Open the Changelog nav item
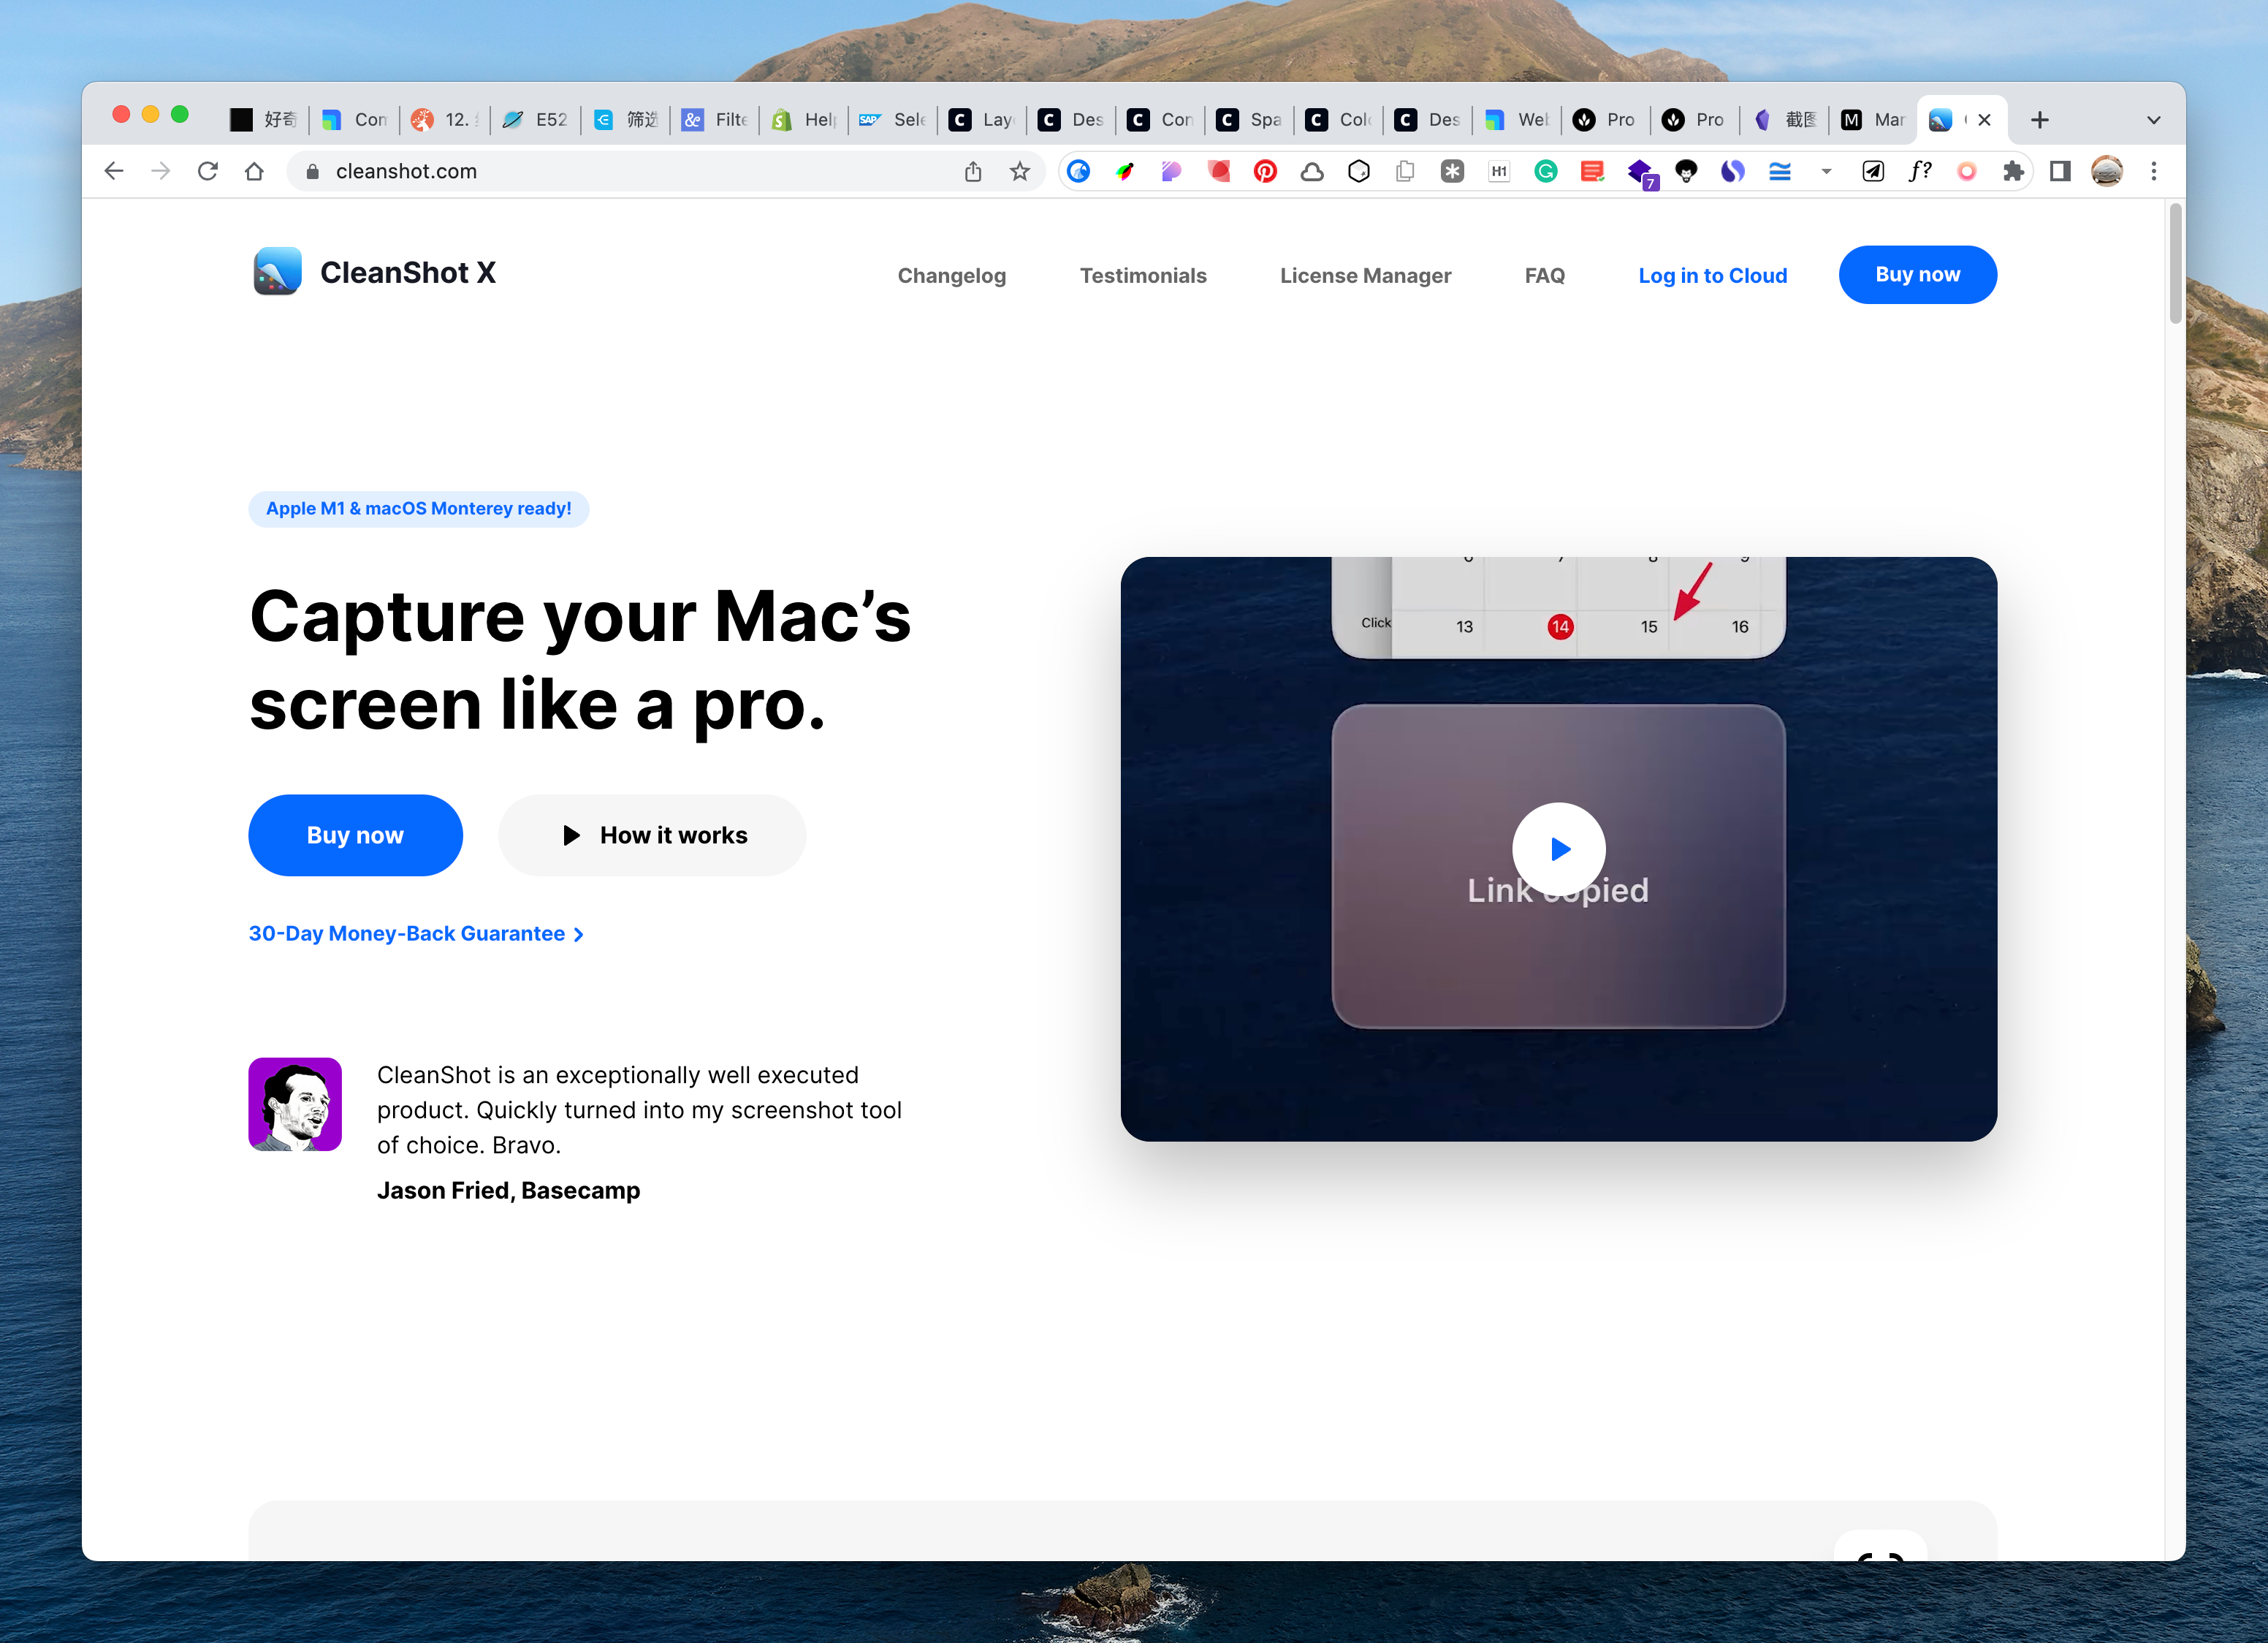Viewport: 2268px width, 1643px height. pyautogui.click(x=951, y=276)
